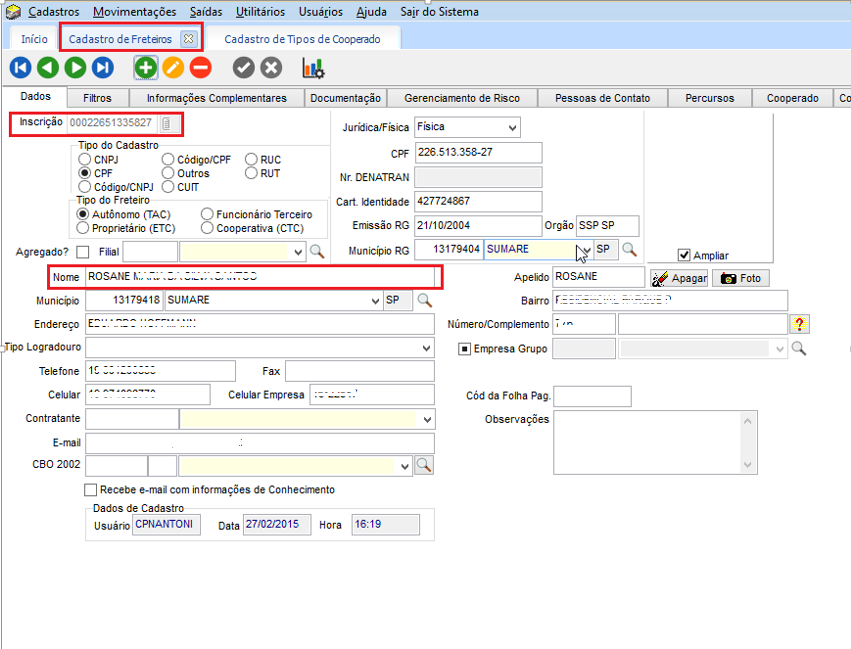Click Foto camera button
This screenshot has width=851, height=649.
[x=741, y=278]
